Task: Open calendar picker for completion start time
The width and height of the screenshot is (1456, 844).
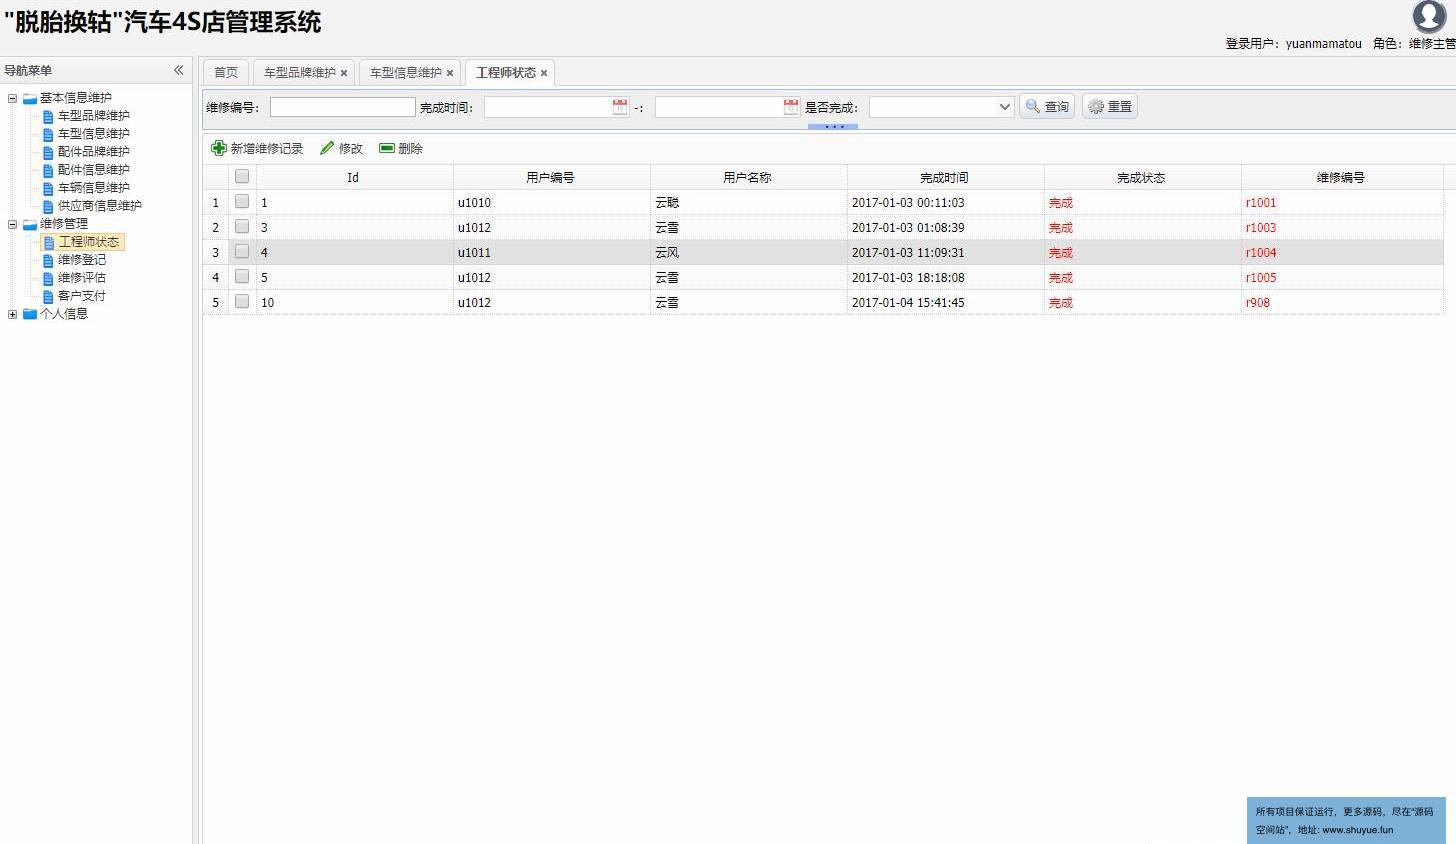Action: tap(620, 107)
